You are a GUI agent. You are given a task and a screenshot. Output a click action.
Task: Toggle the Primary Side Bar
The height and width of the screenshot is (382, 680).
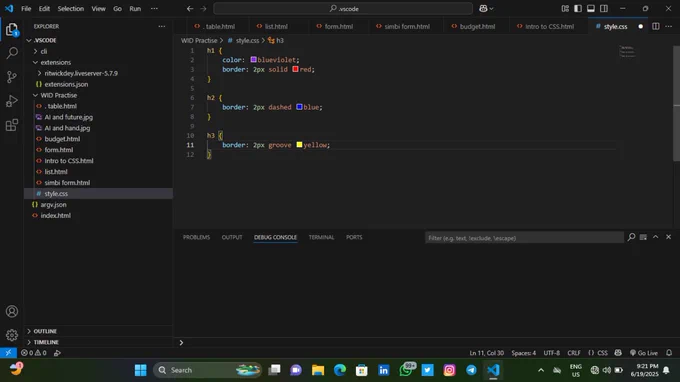[578, 9]
